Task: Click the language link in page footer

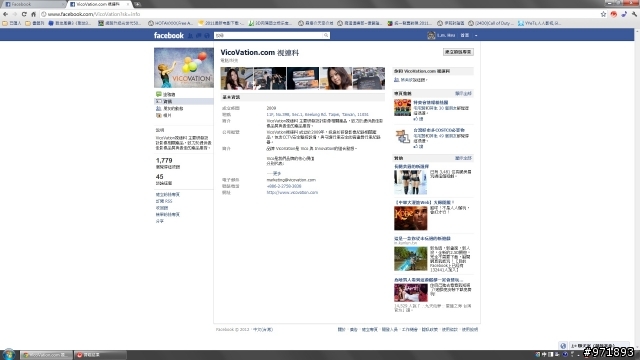Action: click(263, 329)
